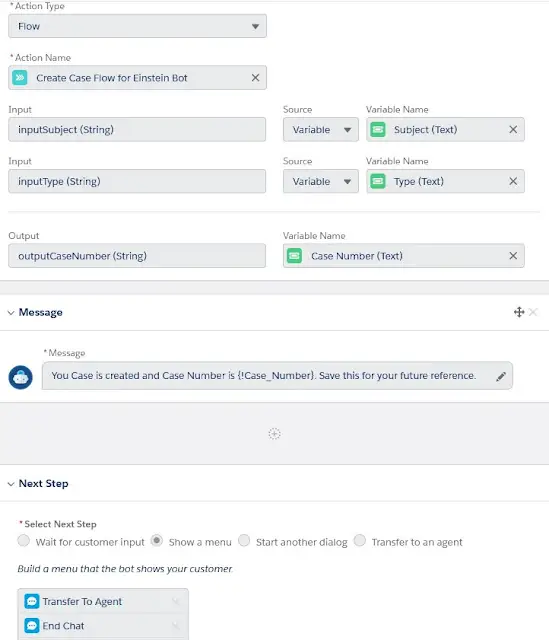Remove the Subject (Text) variable
549x640 pixels.
coord(513,129)
